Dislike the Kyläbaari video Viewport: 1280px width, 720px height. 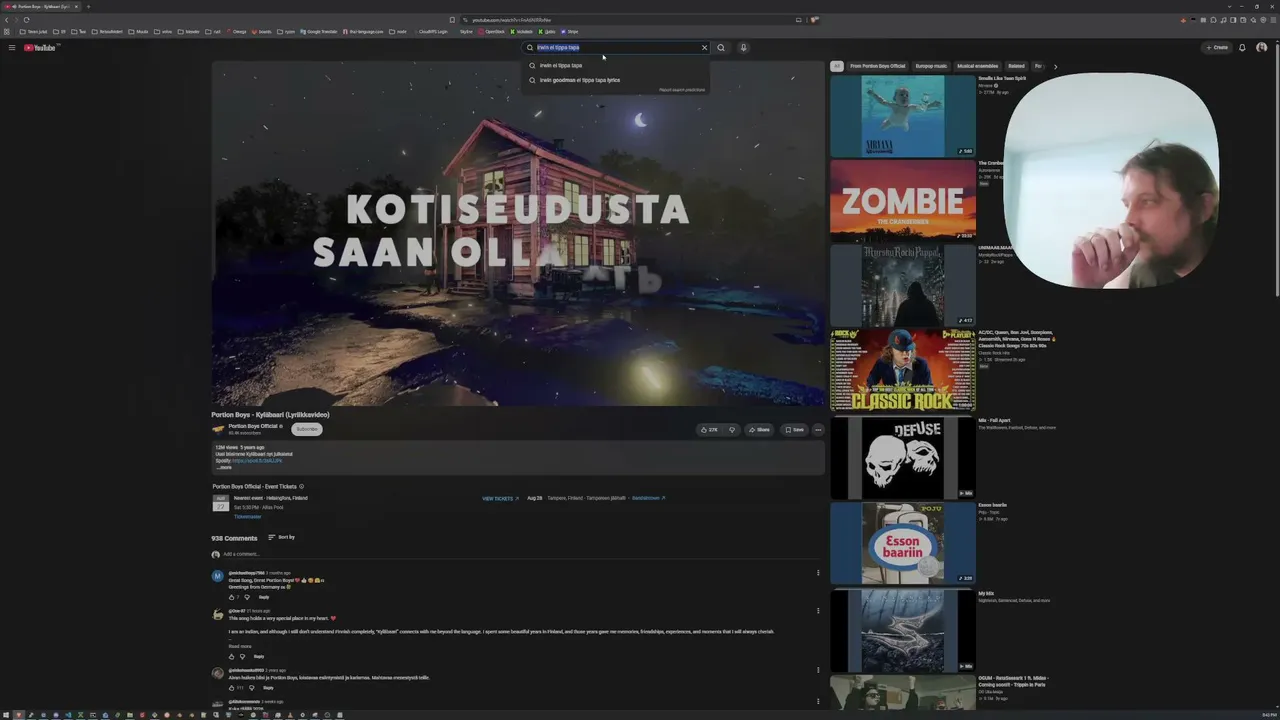click(x=732, y=430)
